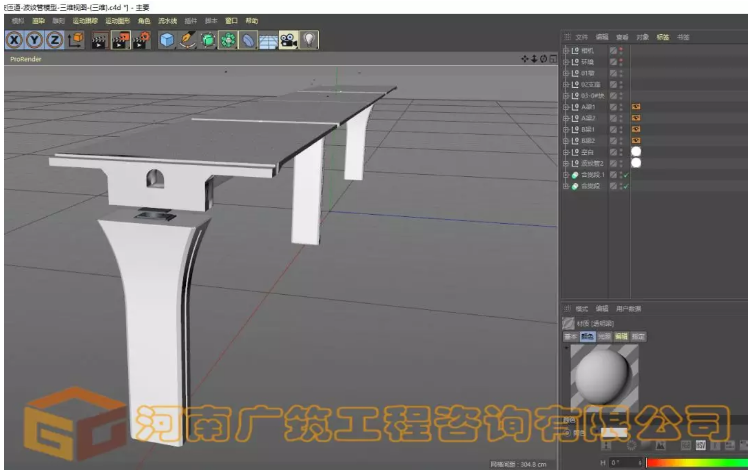The image size is (752, 473).
Task: Click the H hue value field
Action: [x=626, y=463]
